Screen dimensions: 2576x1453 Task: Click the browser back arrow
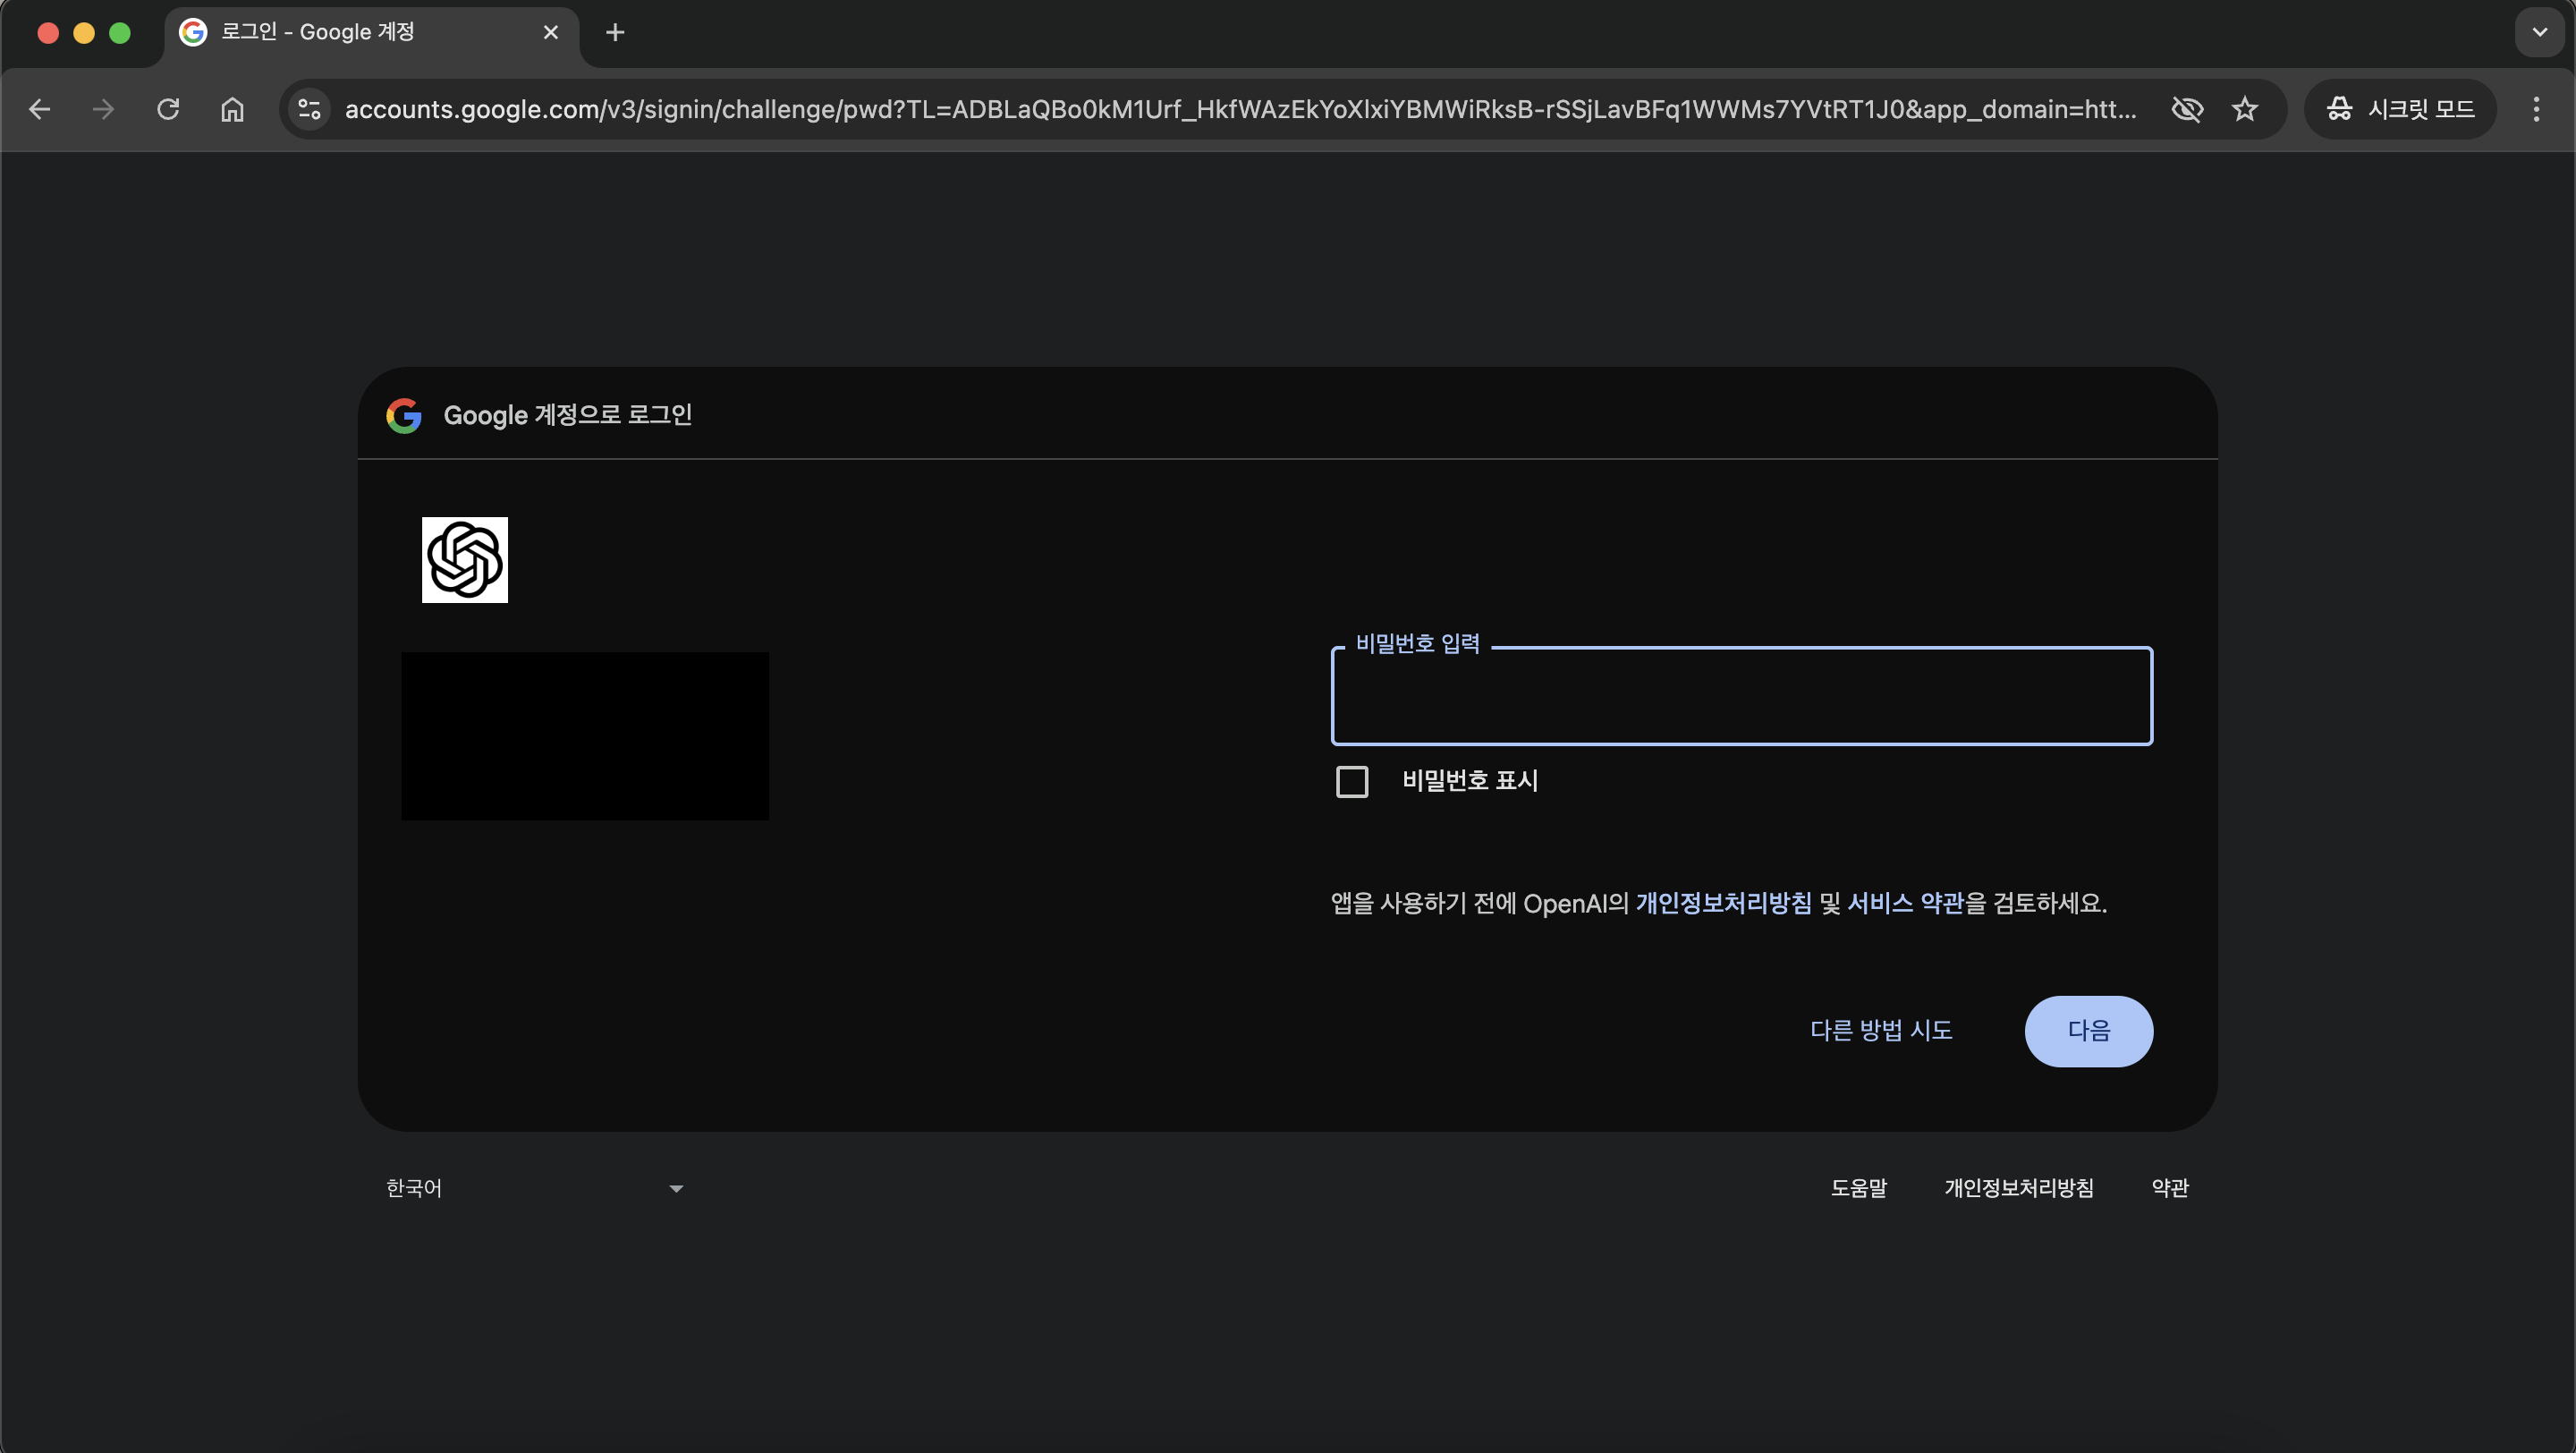tap(40, 109)
